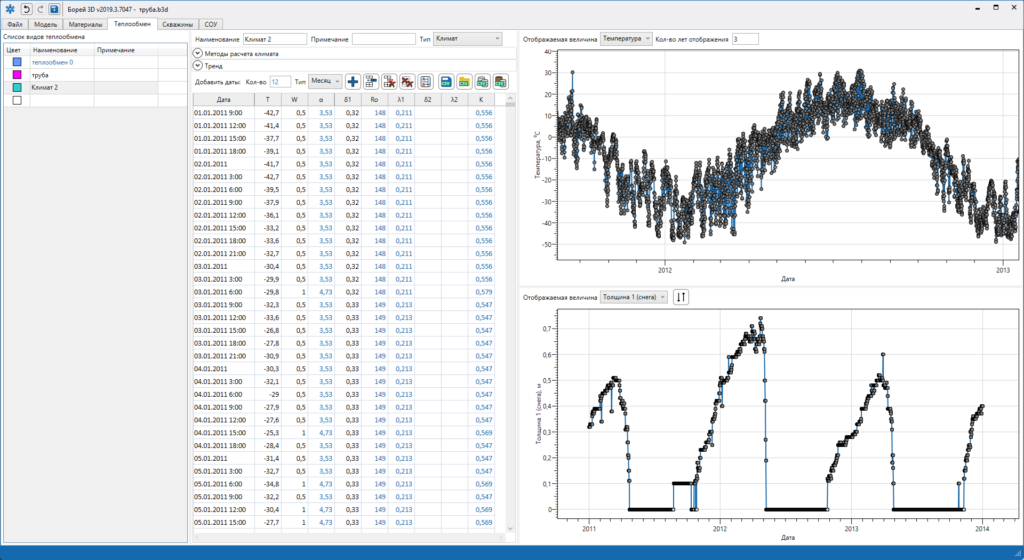
Task: Click the λ1 column header
Action: (x=401, y=99)
